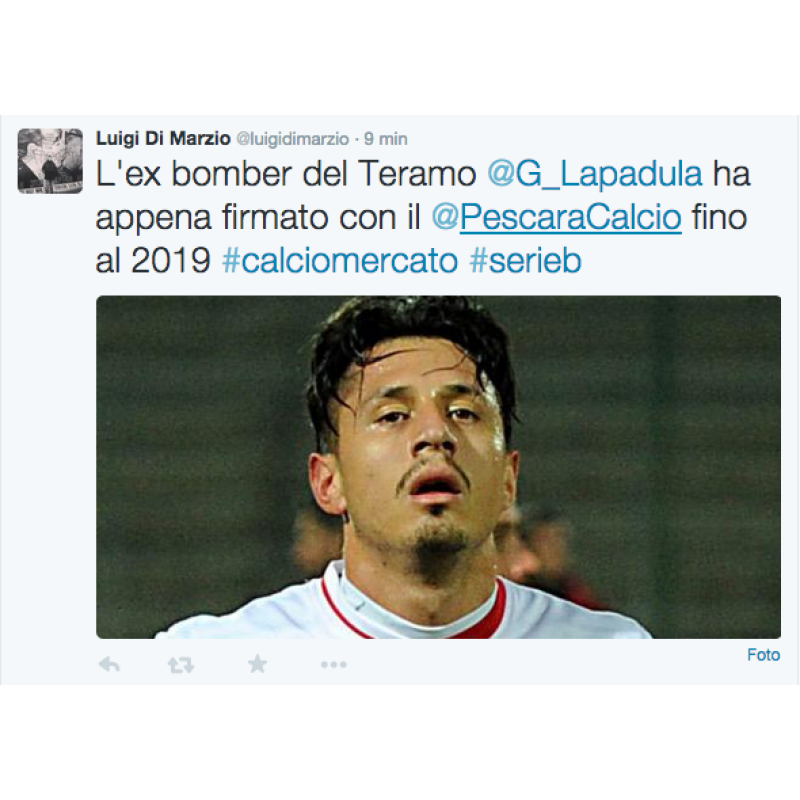Click the text "appena firmato con il"
Image resolution: width=800 pixels, height=800 pixels.
(x=258, y=218)
